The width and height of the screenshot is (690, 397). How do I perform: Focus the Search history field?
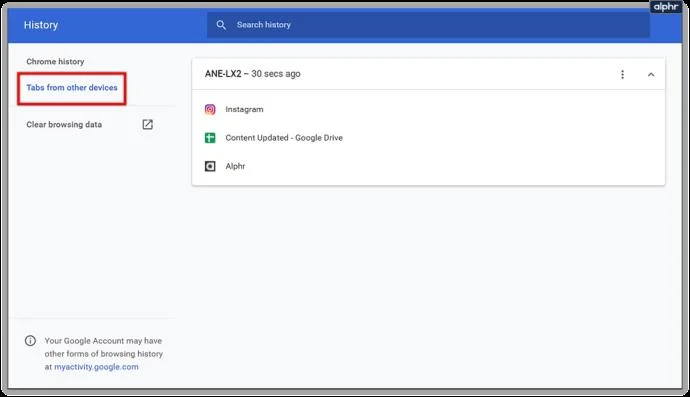[x=428, y=25]
